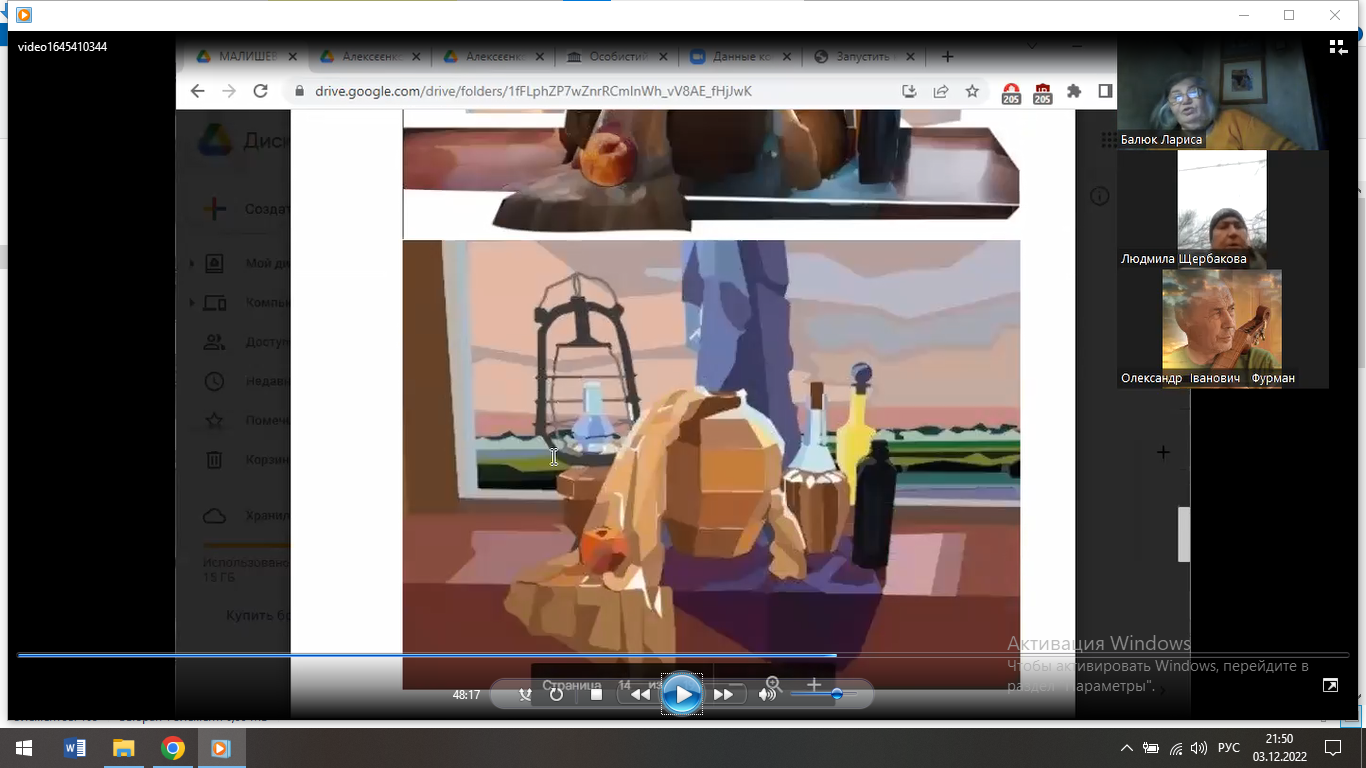Show hidden tray icons chevron
1366x768 pixels.
[x=1127, y=748]
